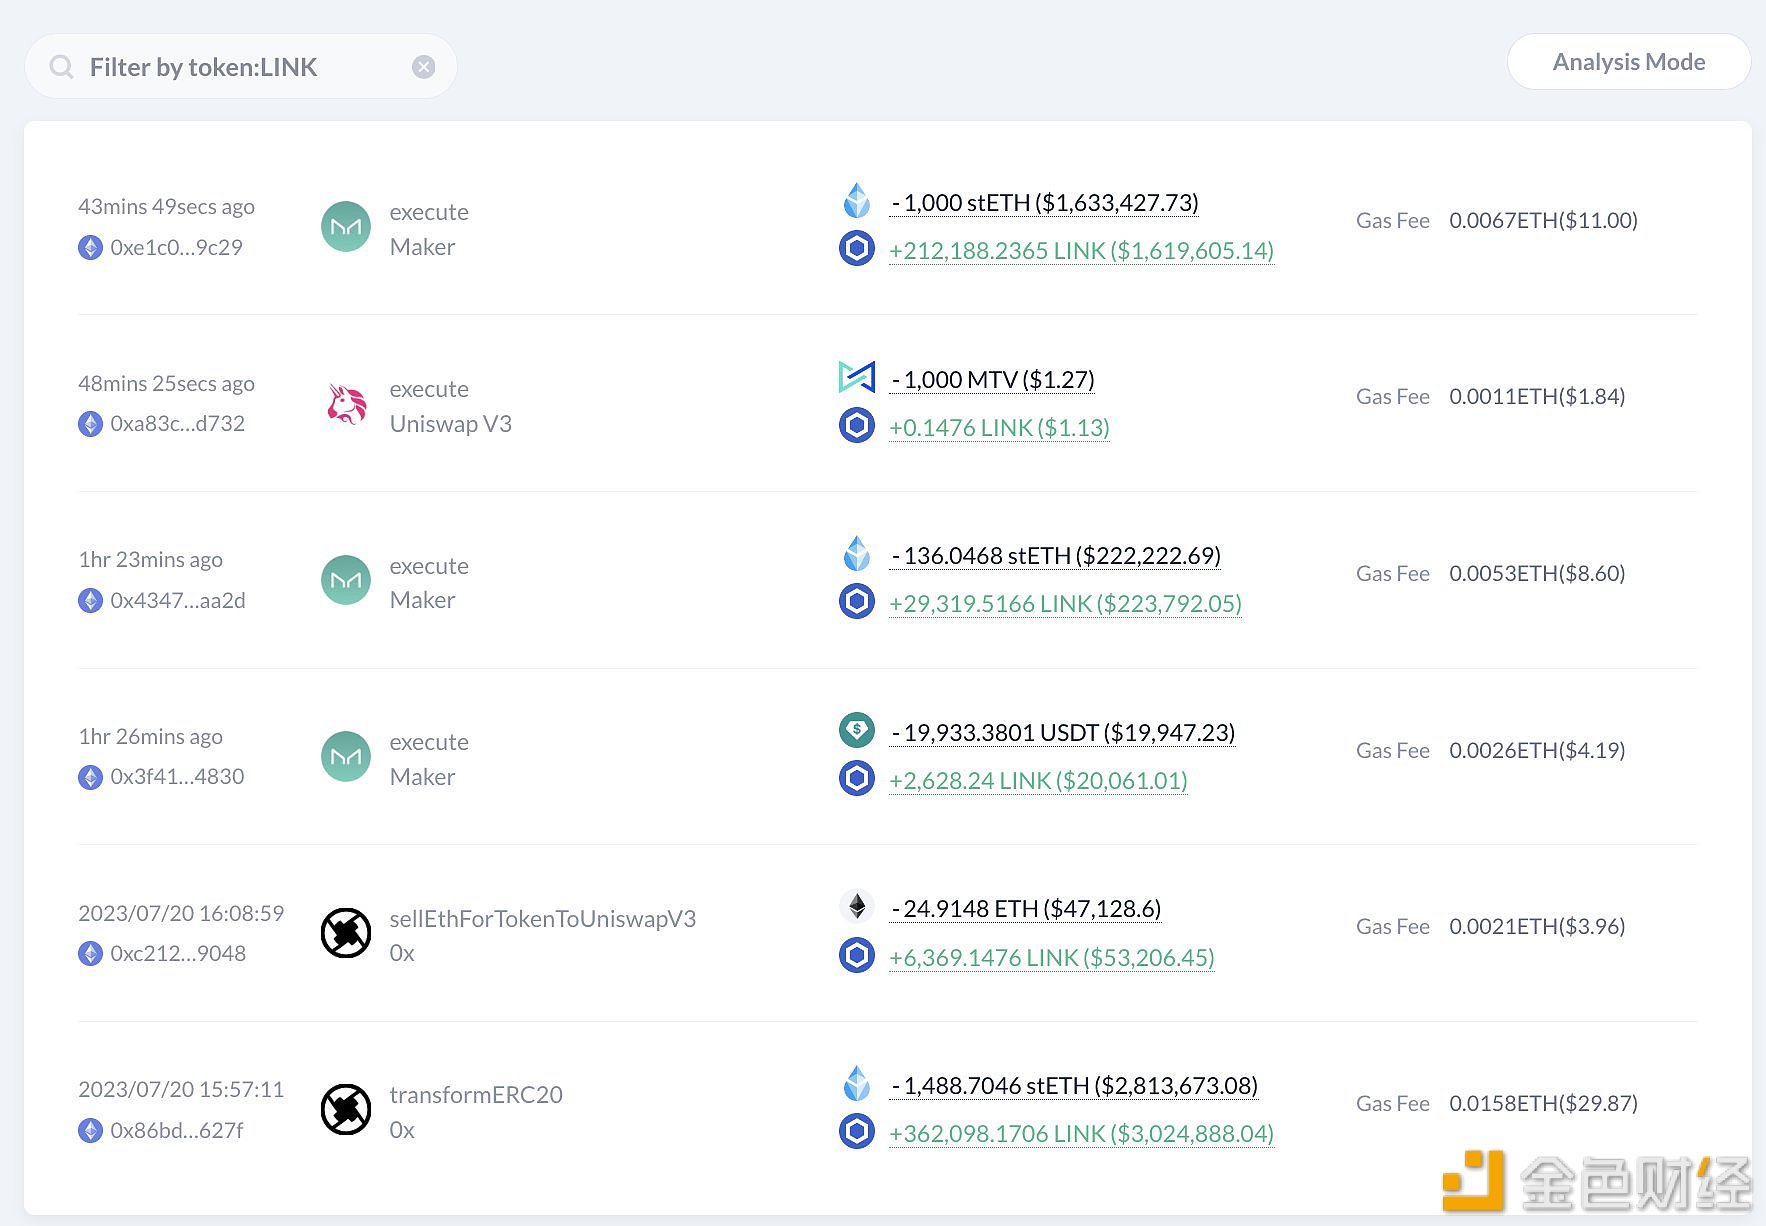Click LINK icon next to +362,098.1706 LINK
Screen dimensions: 1766x1226
coord(857,1131)
